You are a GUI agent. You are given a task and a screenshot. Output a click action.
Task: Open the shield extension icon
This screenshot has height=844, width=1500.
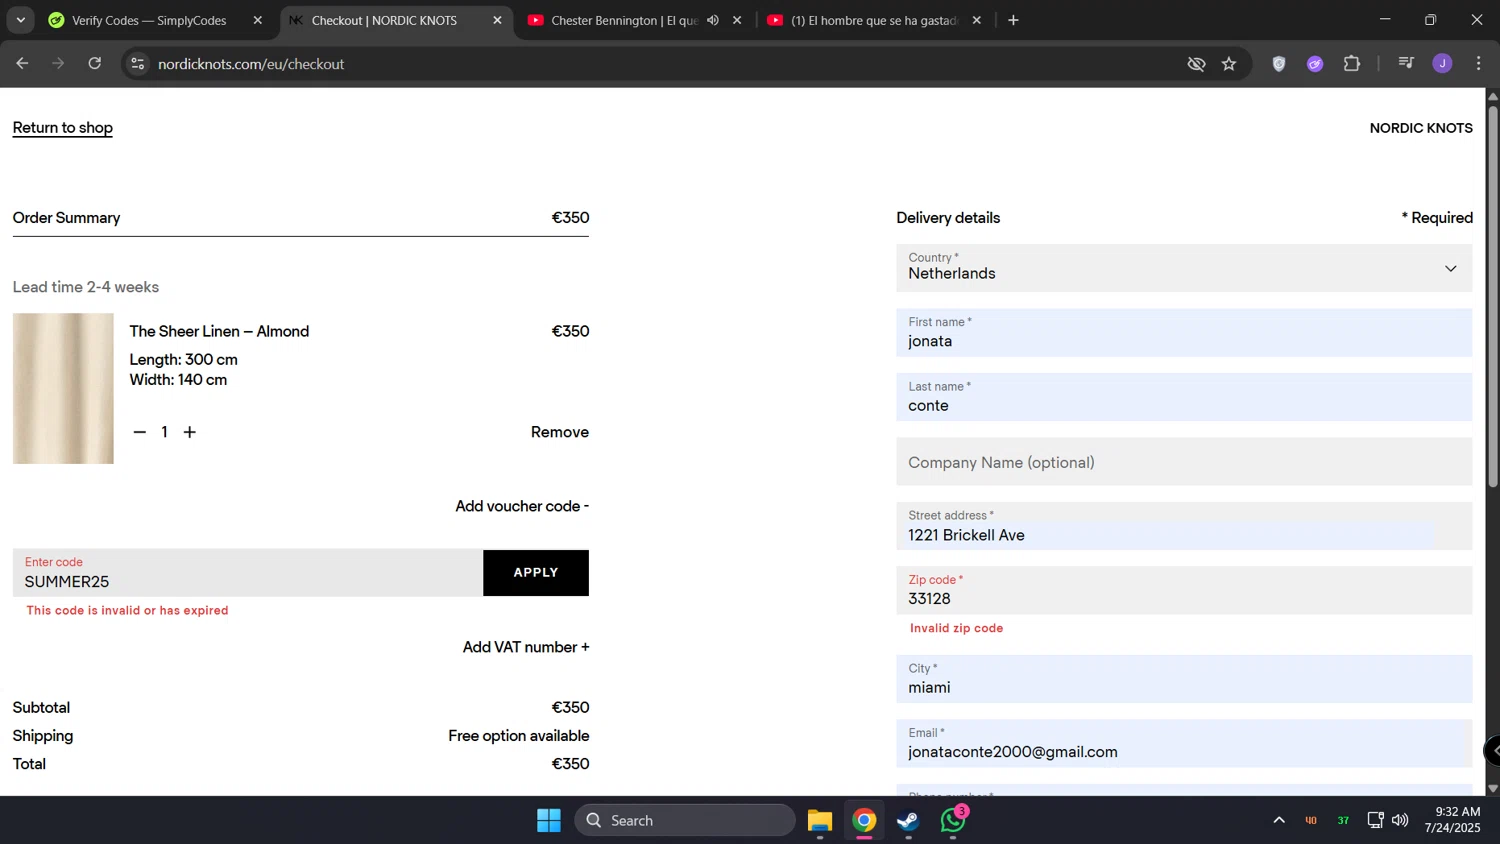[x=1279, y=64]
